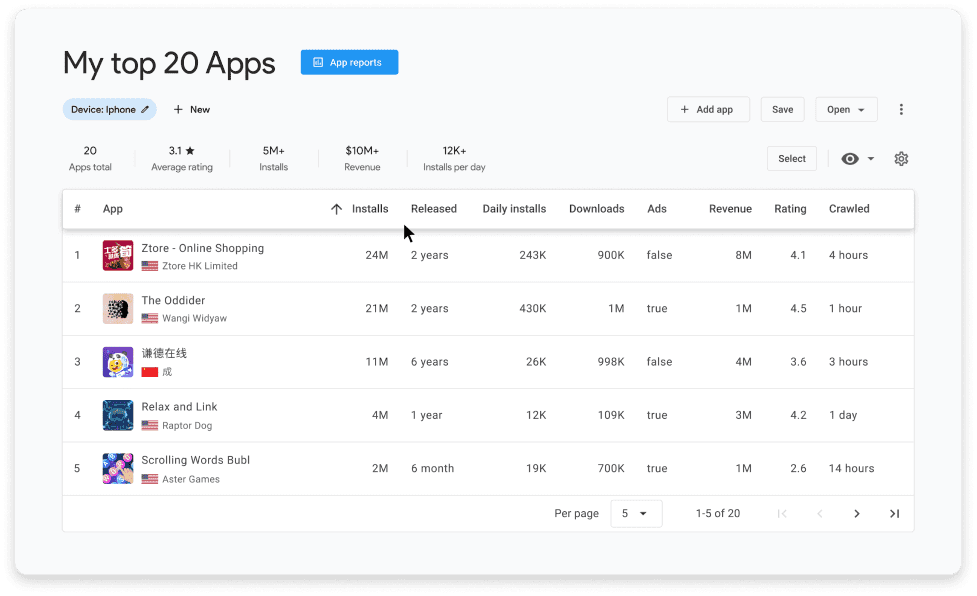Click the sort arrow beside Installs
The width and height of the screenshot is (977, 596).
[x=336, y=209]
